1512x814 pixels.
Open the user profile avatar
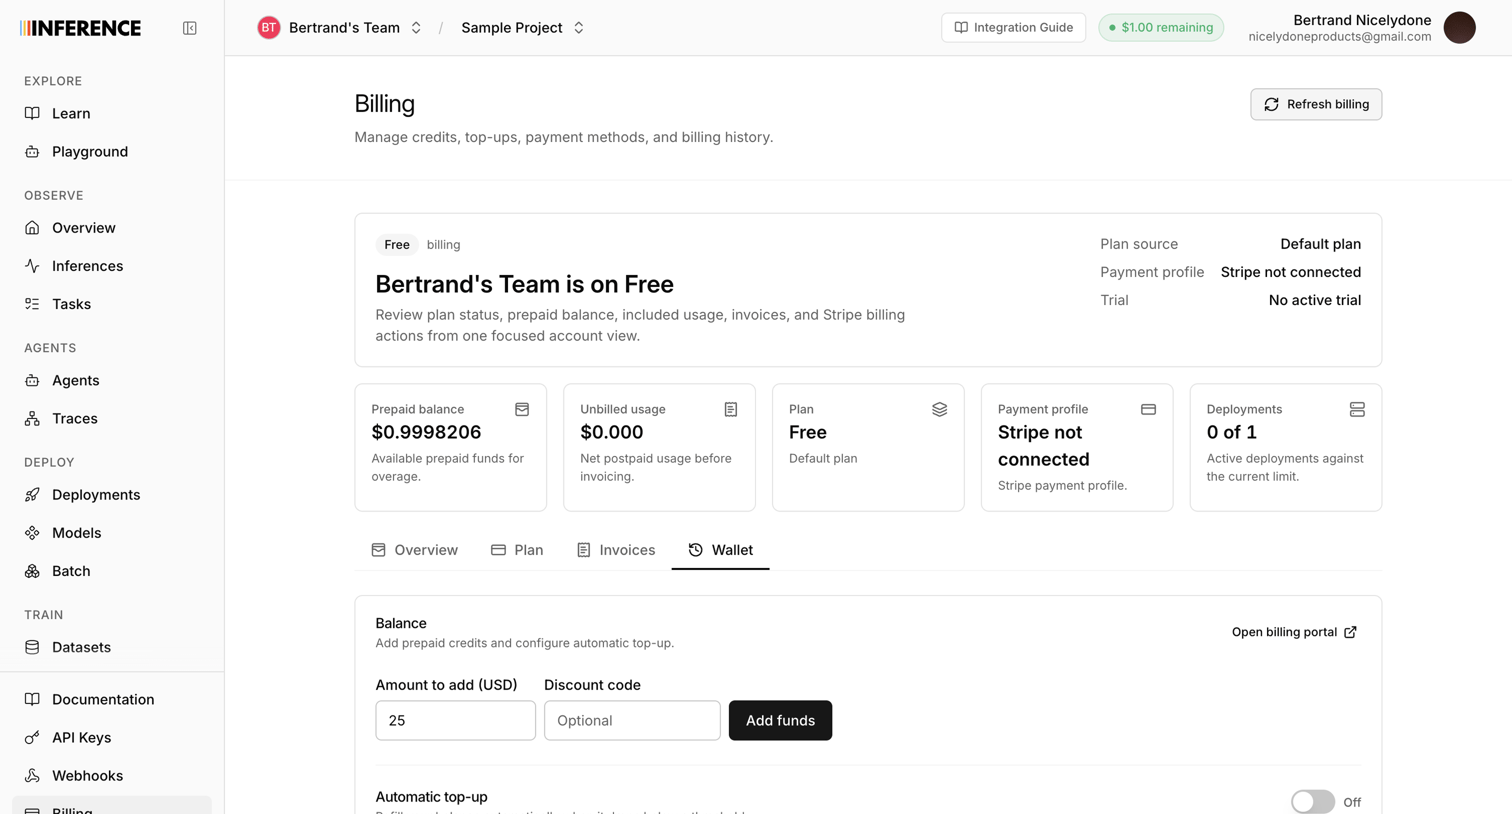1459,28
